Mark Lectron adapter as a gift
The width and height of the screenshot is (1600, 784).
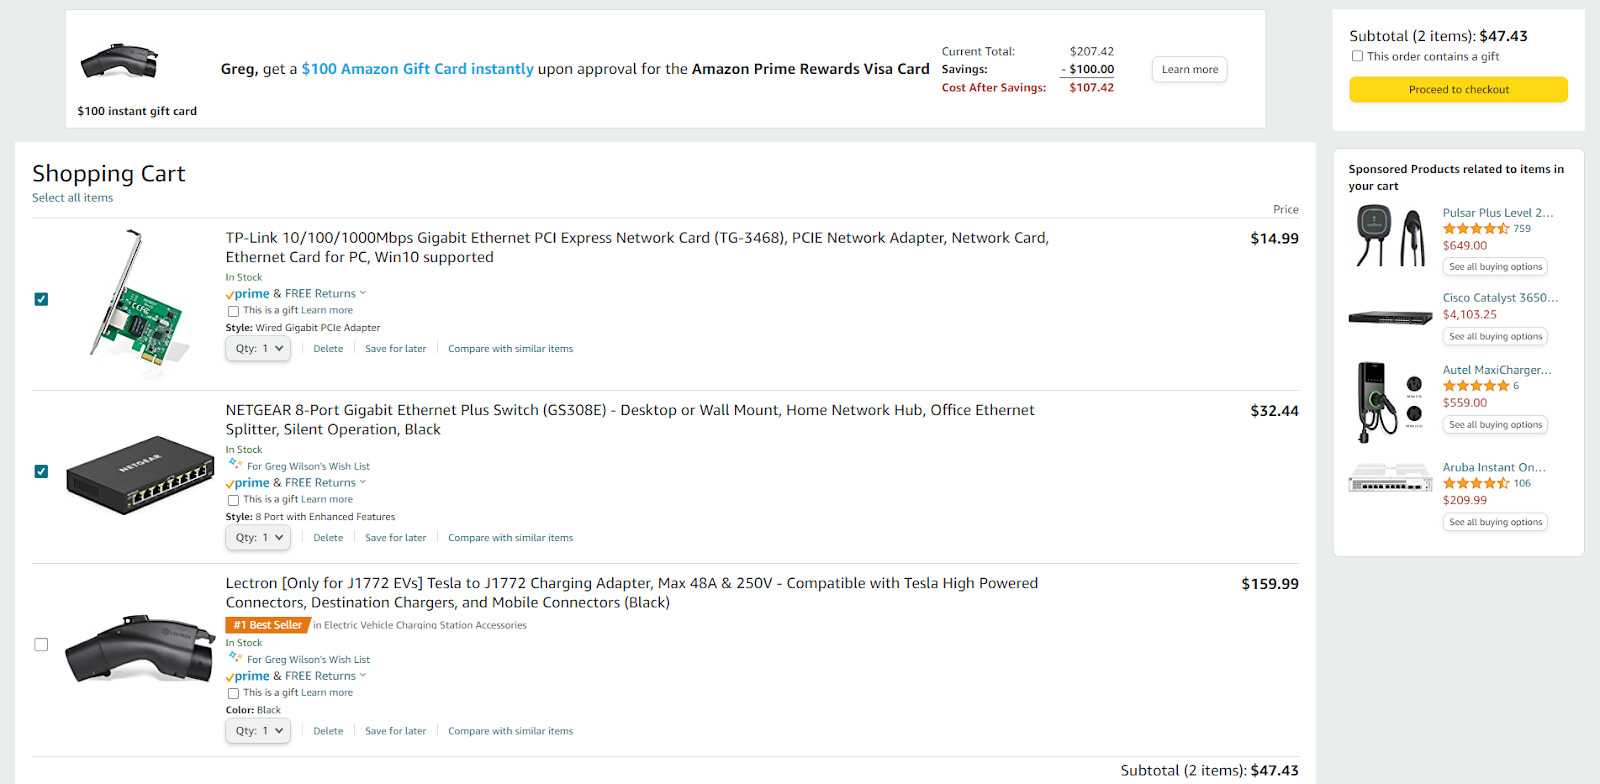coord(233,693)
